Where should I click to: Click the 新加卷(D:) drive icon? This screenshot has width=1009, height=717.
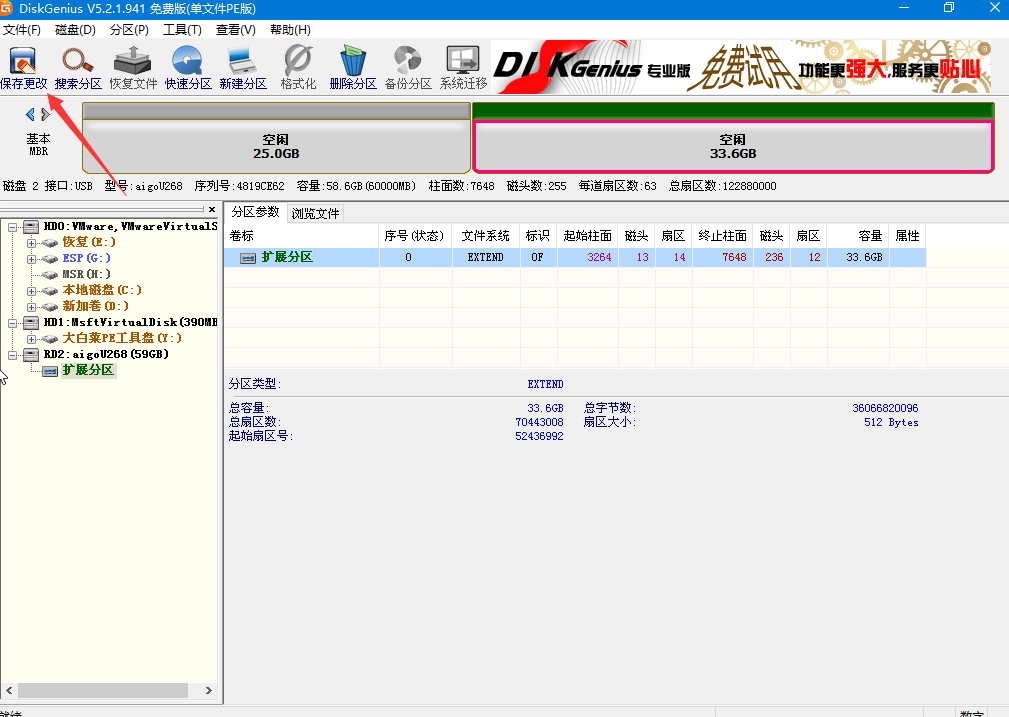50,307
